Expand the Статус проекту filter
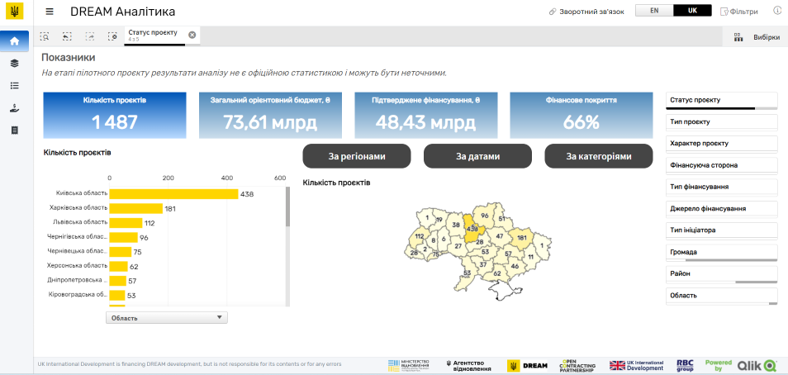This screenshot has width=788, height=375. coord(721,100)
